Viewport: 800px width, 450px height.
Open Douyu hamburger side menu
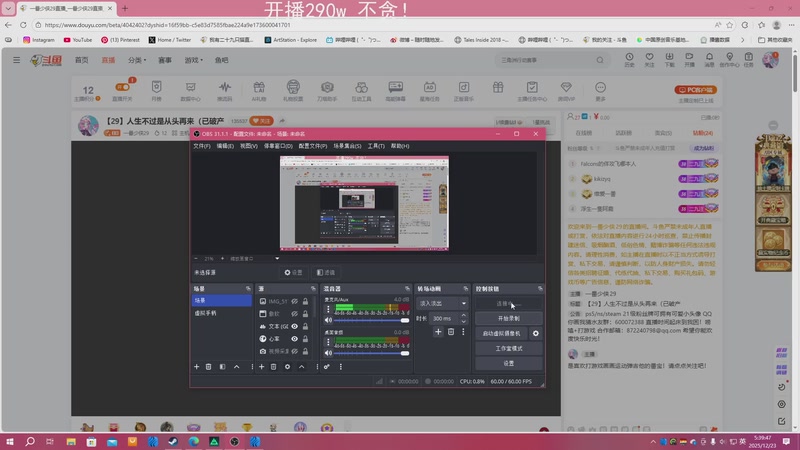click(x=16, y=60)
